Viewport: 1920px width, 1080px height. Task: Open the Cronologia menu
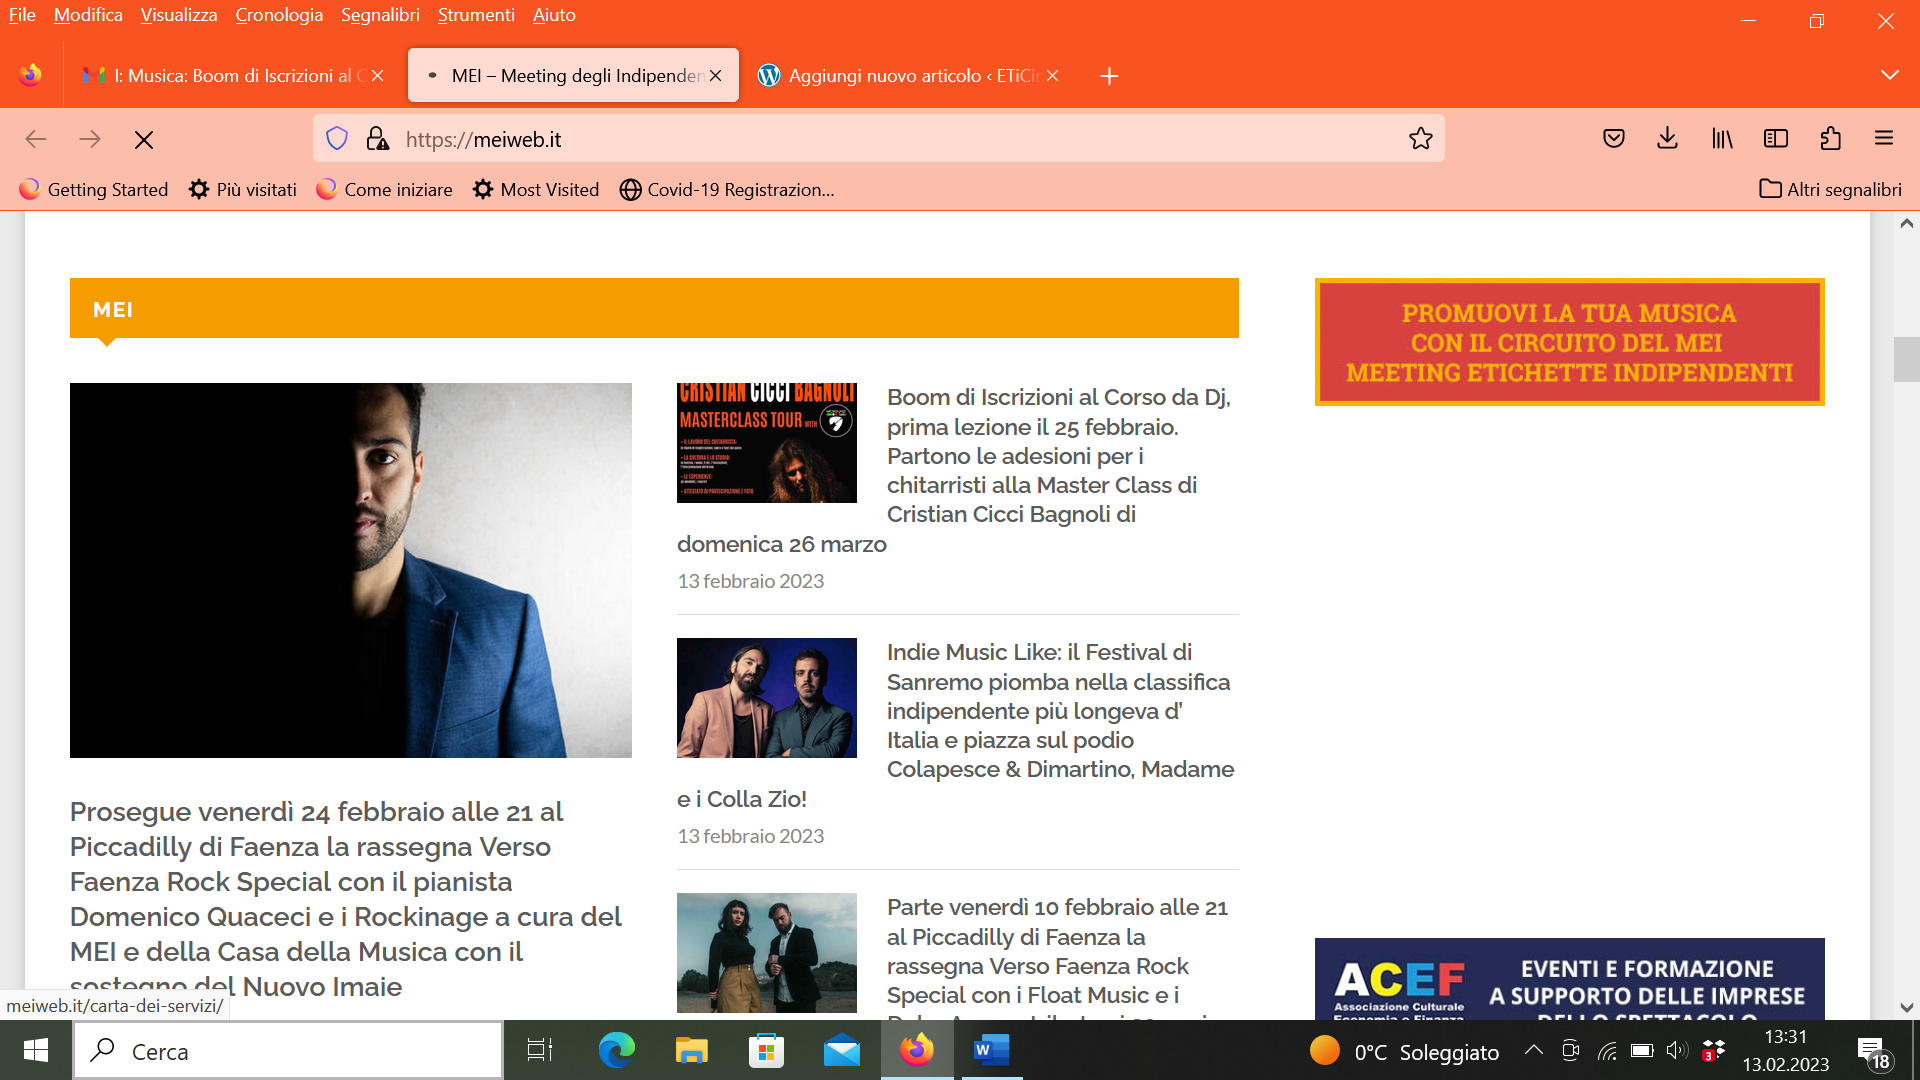(279, 15)
